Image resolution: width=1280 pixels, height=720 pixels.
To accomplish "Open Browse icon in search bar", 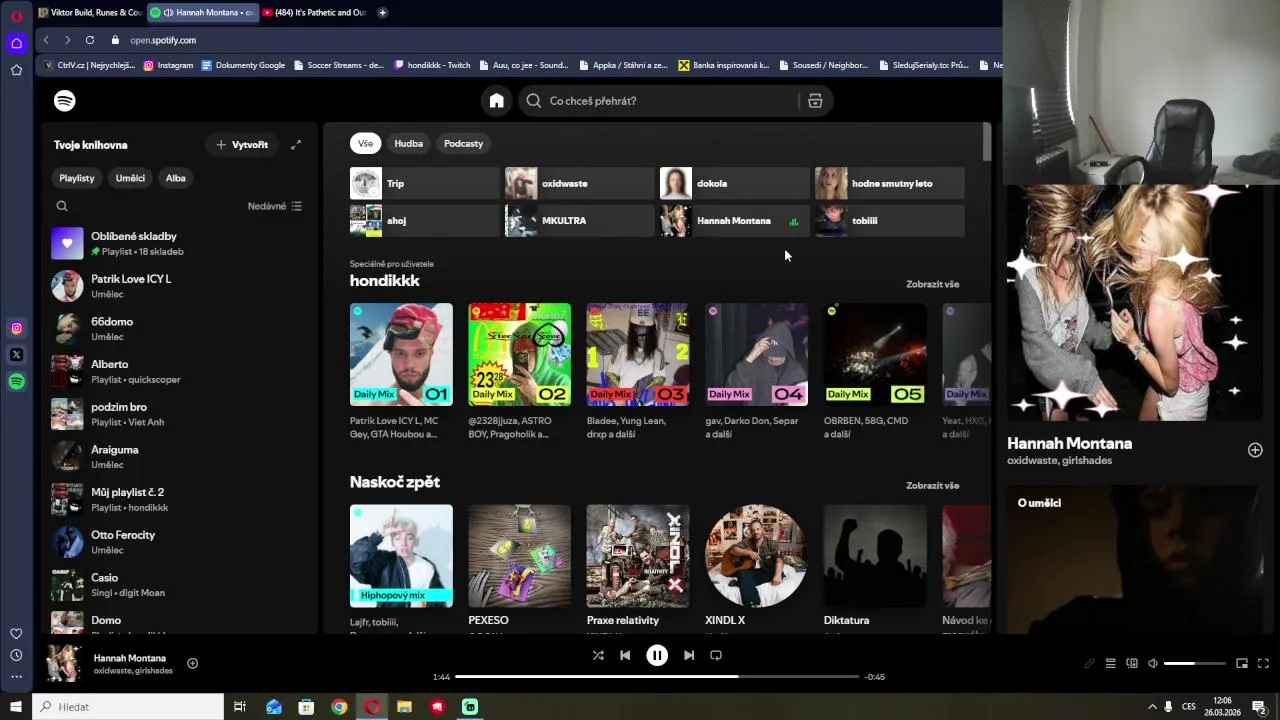I will point(815,101).
